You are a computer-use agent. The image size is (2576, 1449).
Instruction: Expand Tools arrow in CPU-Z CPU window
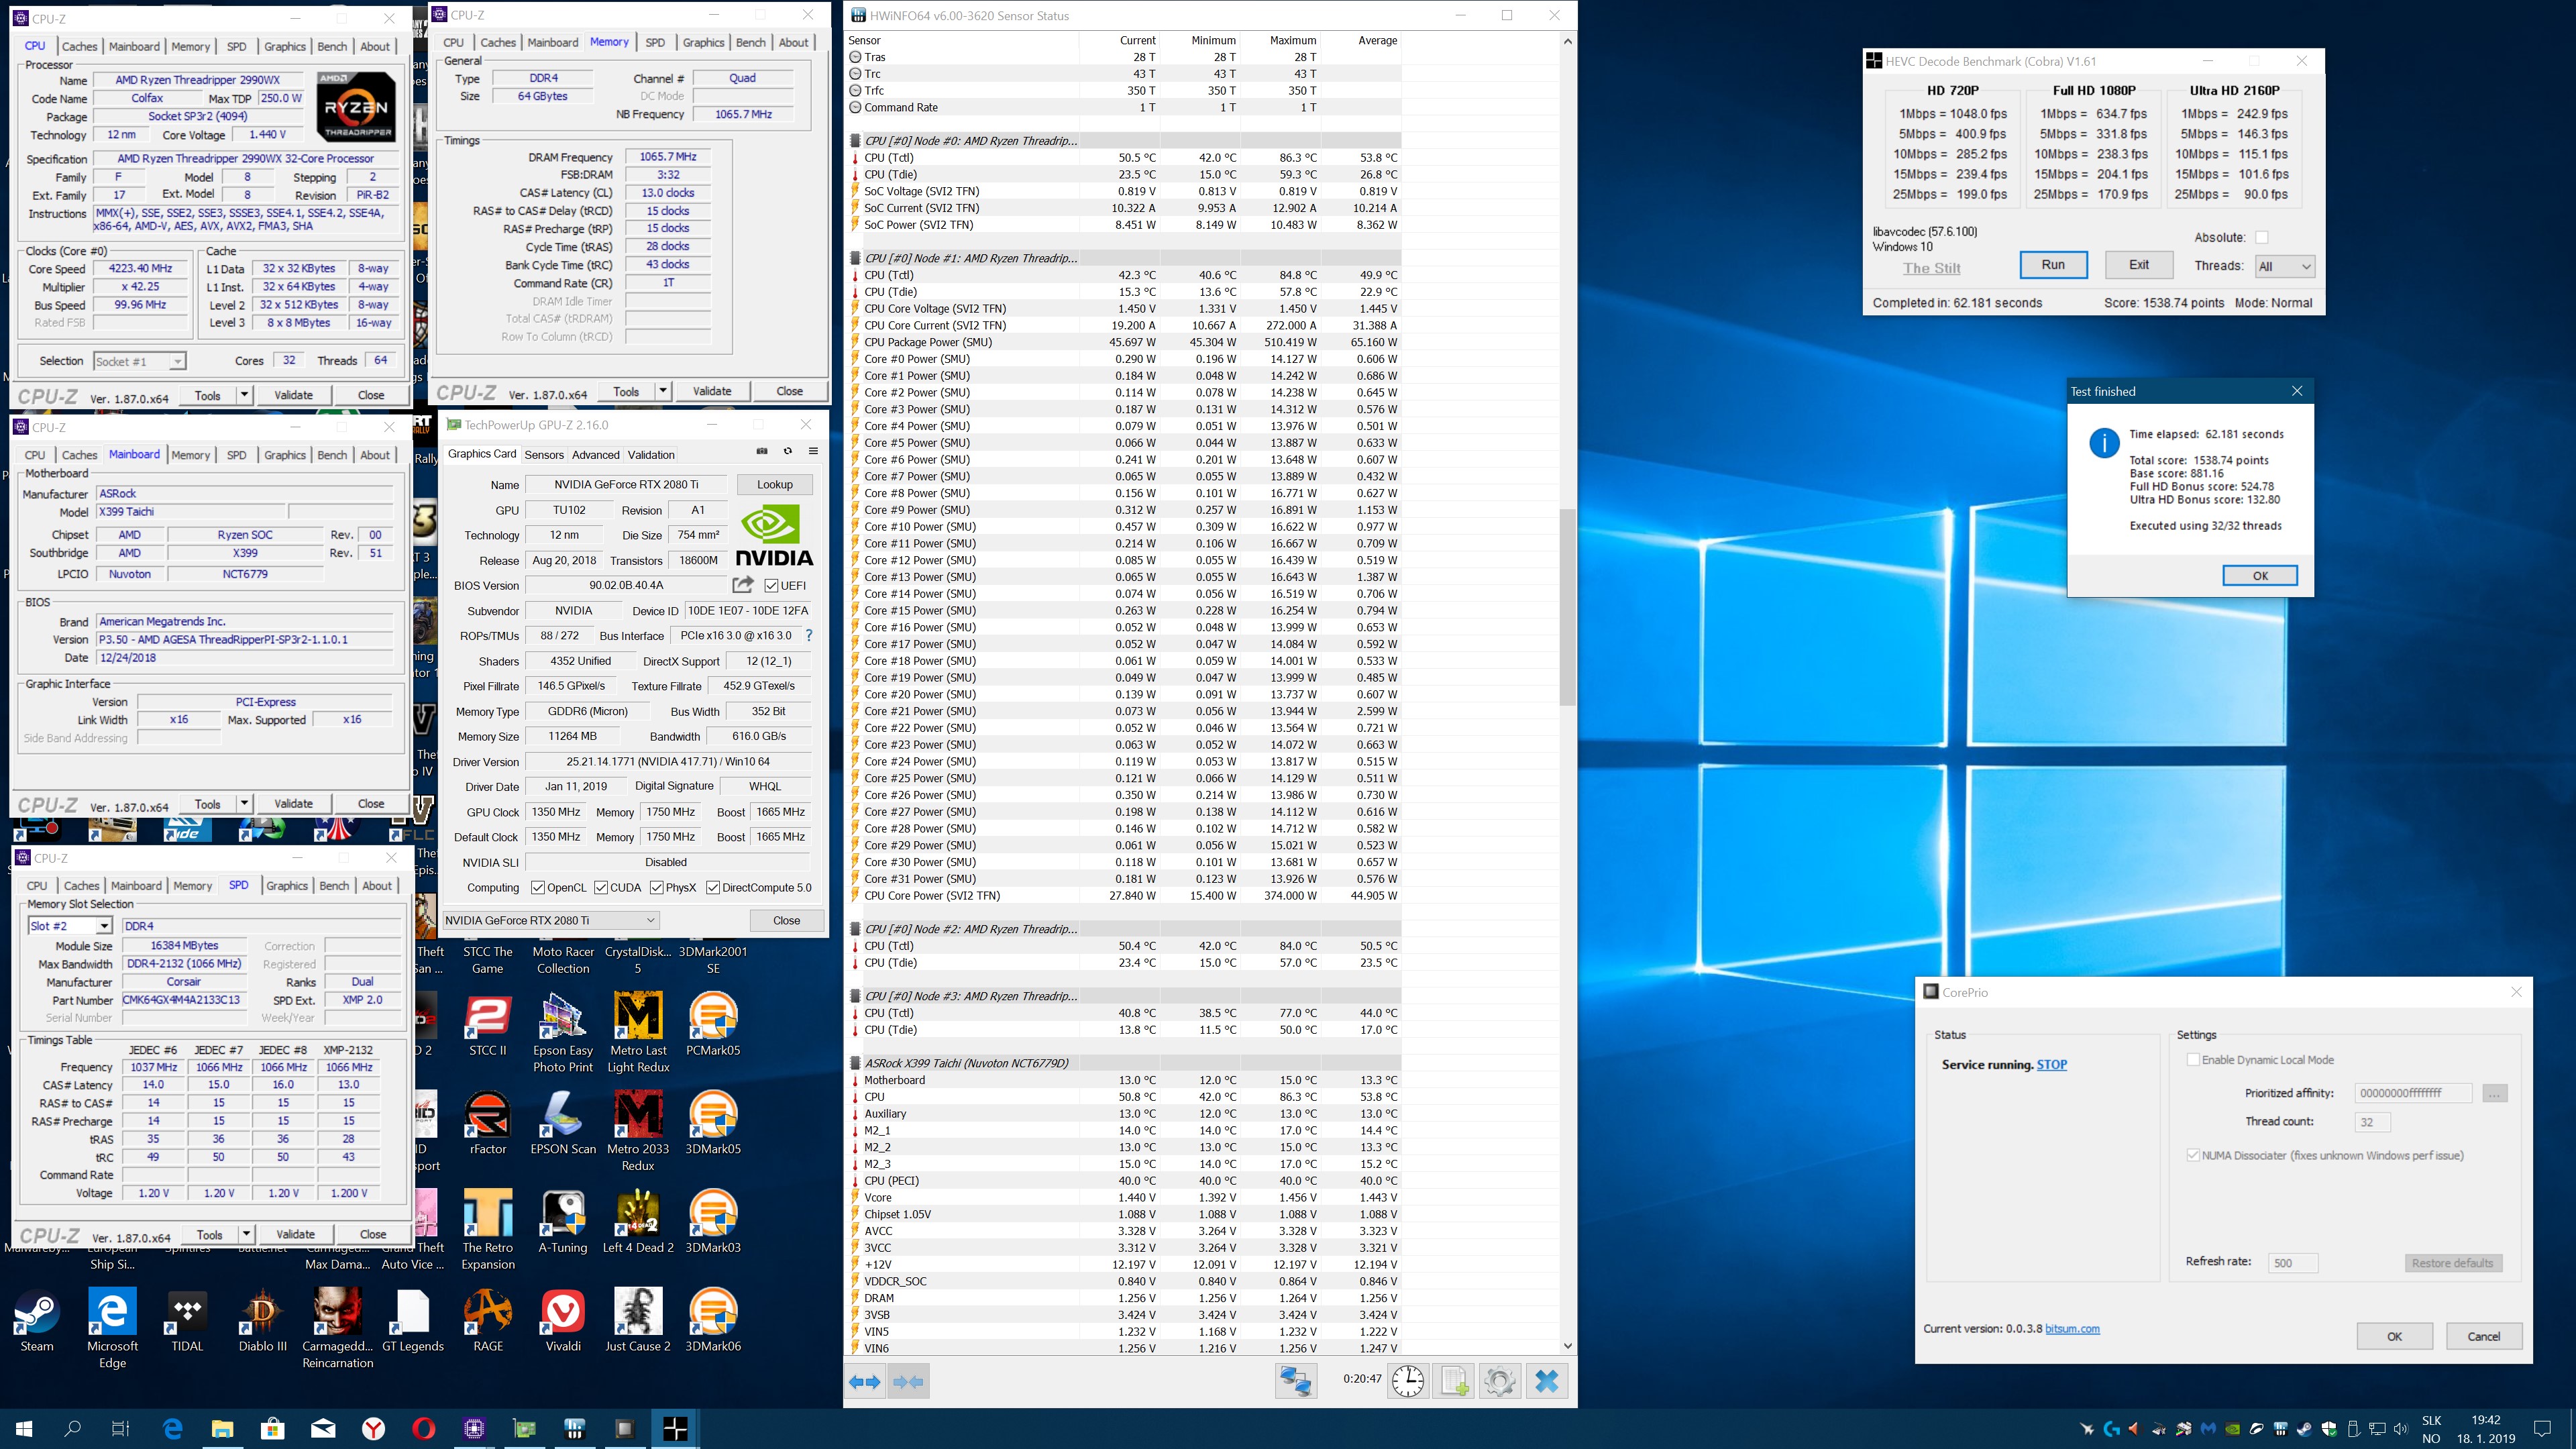tap(243, 395)
